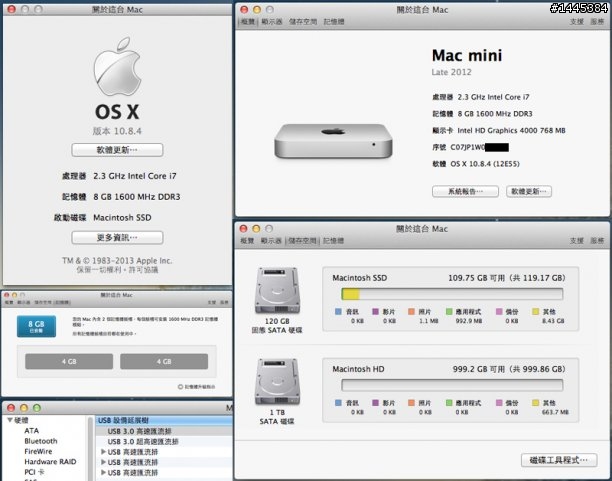The height and width of the screenshot is (481, 612).
Task: Click the Apple logo in the OS X window
Action: (117, 66)
